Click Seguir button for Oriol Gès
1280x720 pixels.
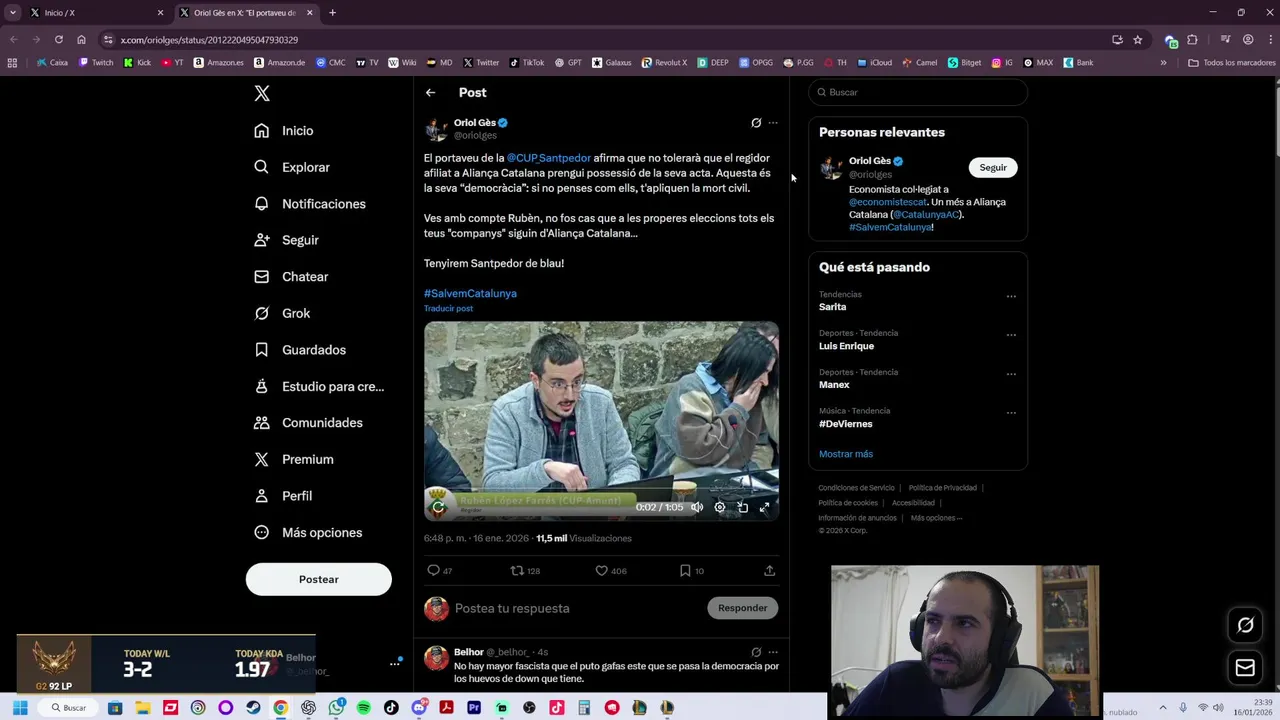[x=993, y=168]
